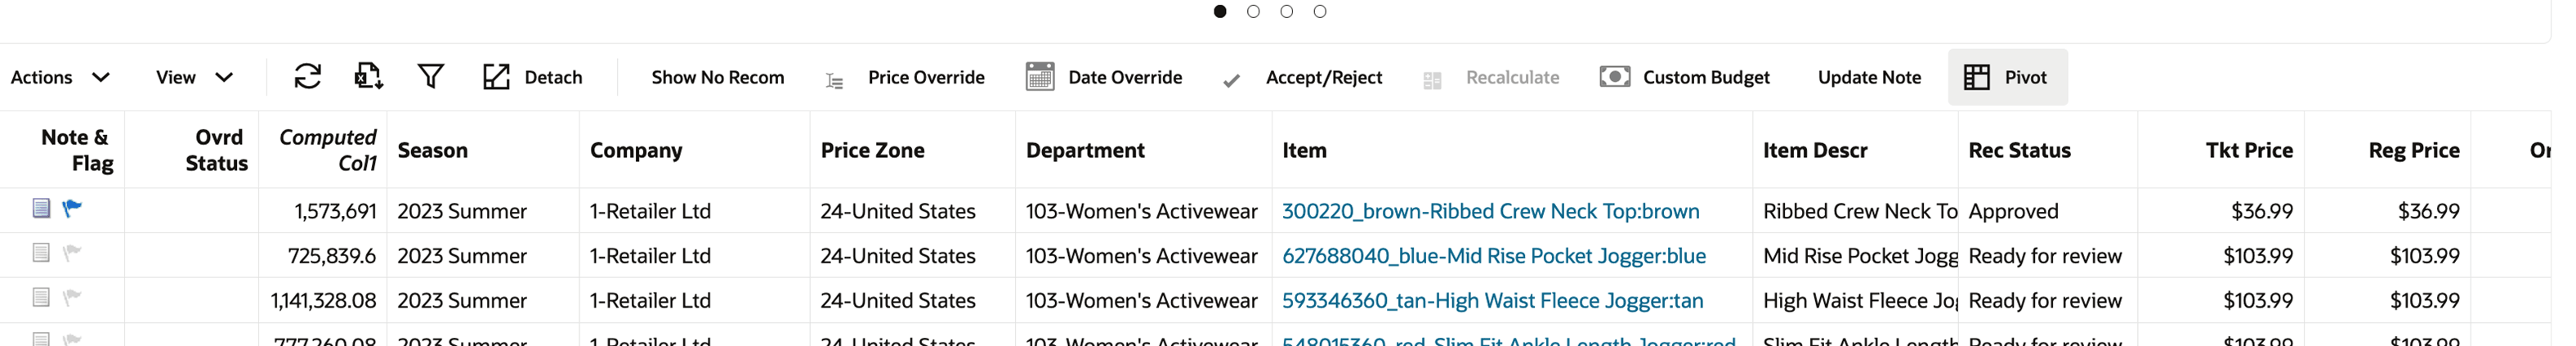This screenshot has height=346, width=2576.
Task: Click the Computed Col1 column header
Action: click(327, 150)
